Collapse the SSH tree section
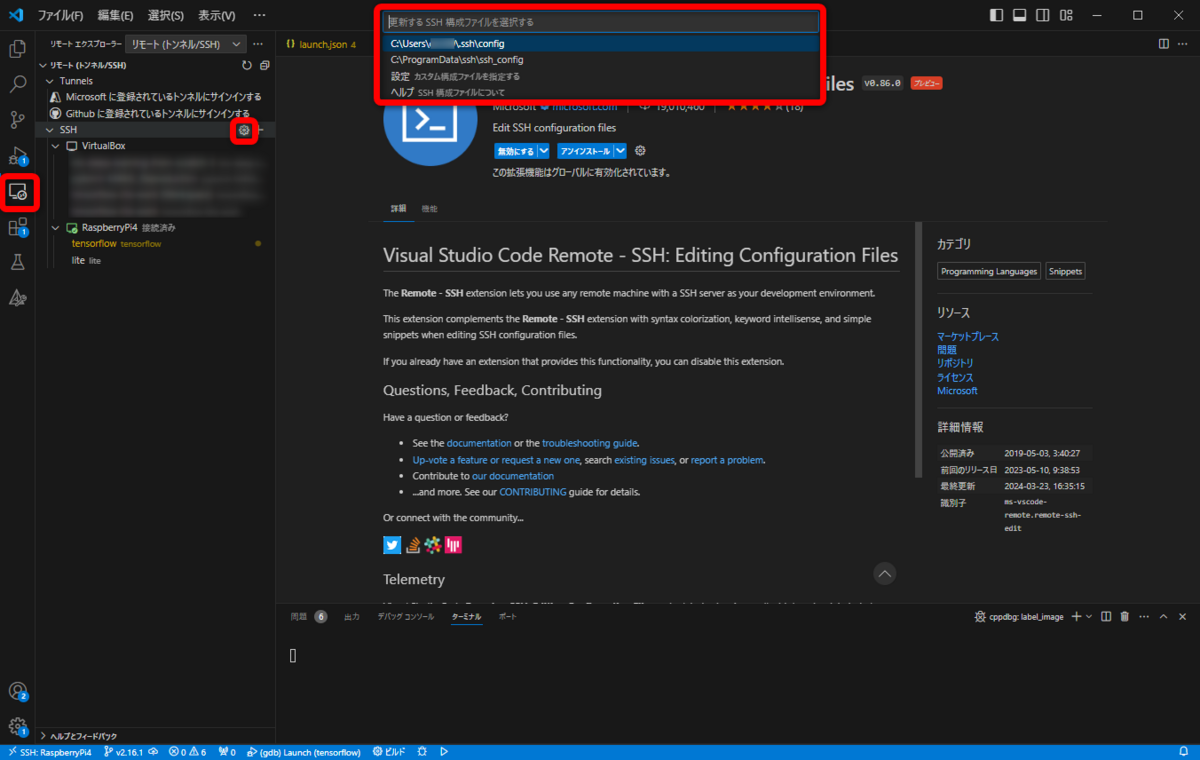Viewport: 1200px width, 760px height. (x=51, y=130)
